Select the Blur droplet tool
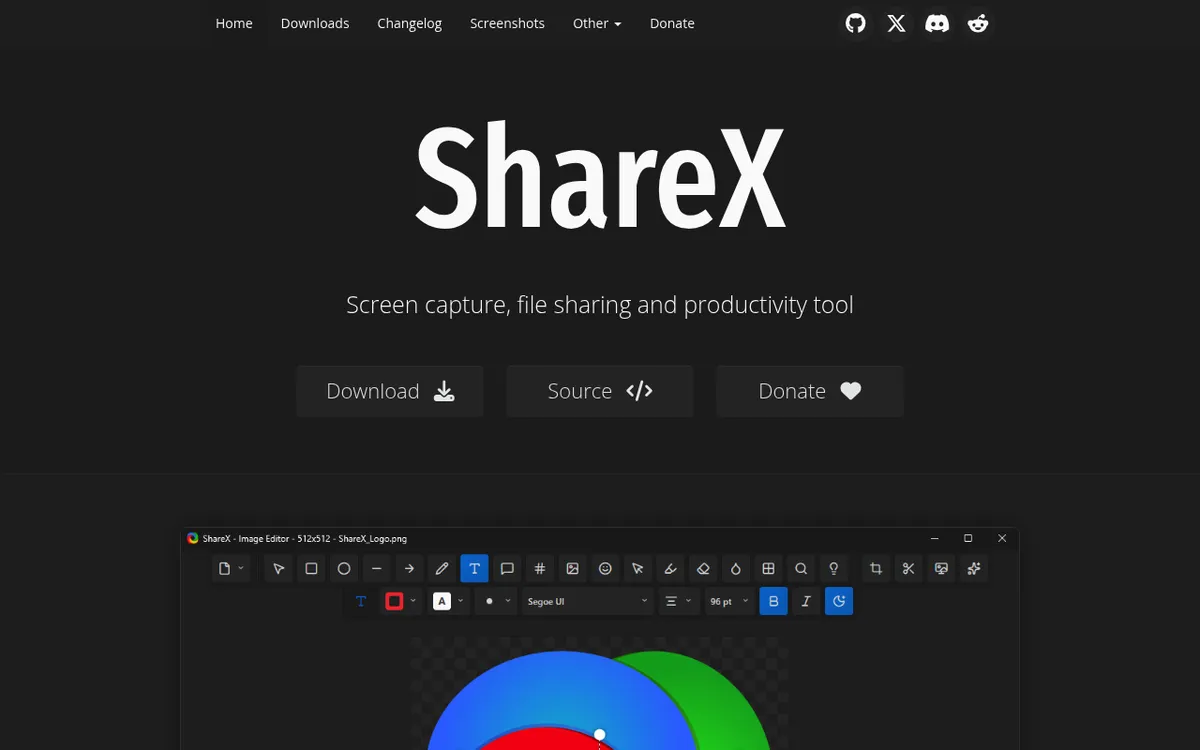The width and height of the screenshot is (1200, 750). (736, 569)
